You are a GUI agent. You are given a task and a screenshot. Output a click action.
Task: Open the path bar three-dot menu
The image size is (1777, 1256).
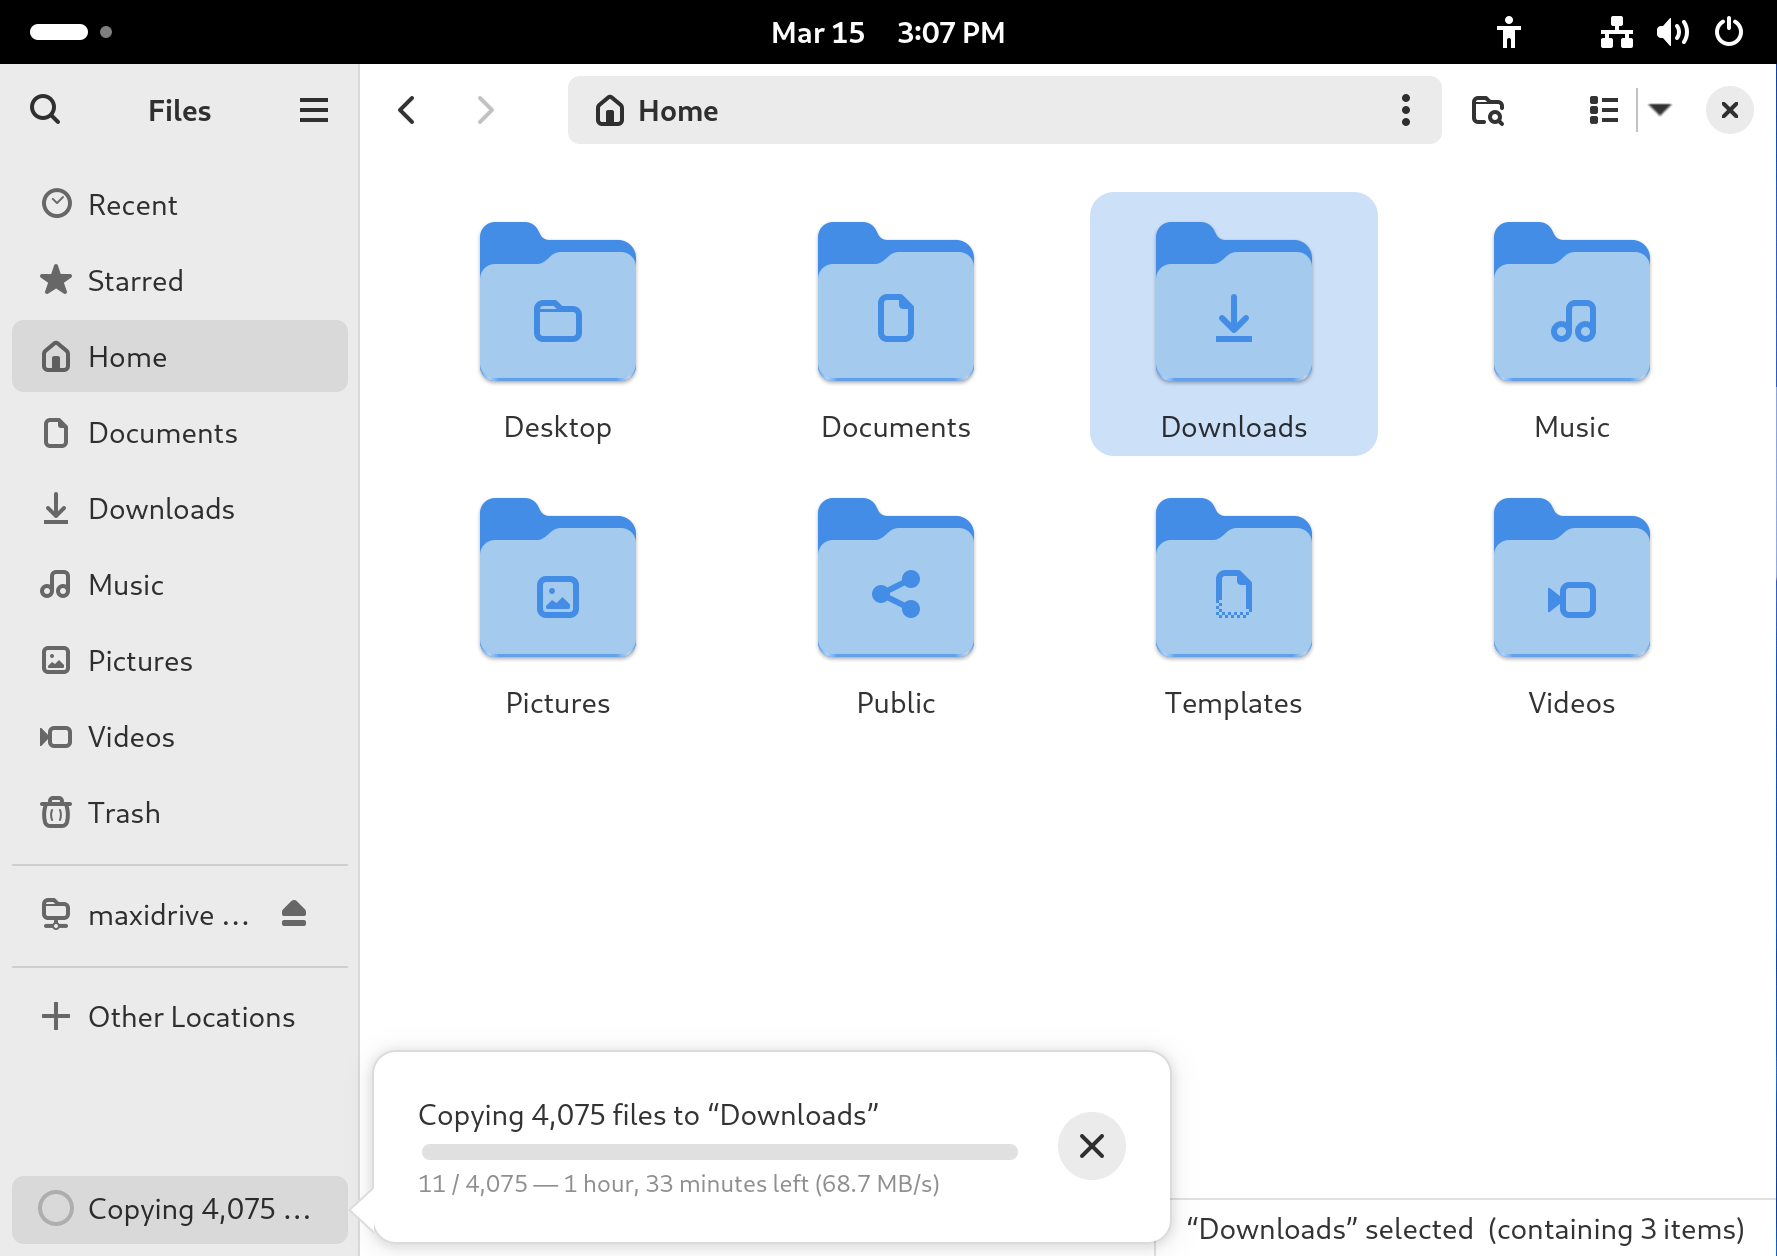[x=1405, y=110]
